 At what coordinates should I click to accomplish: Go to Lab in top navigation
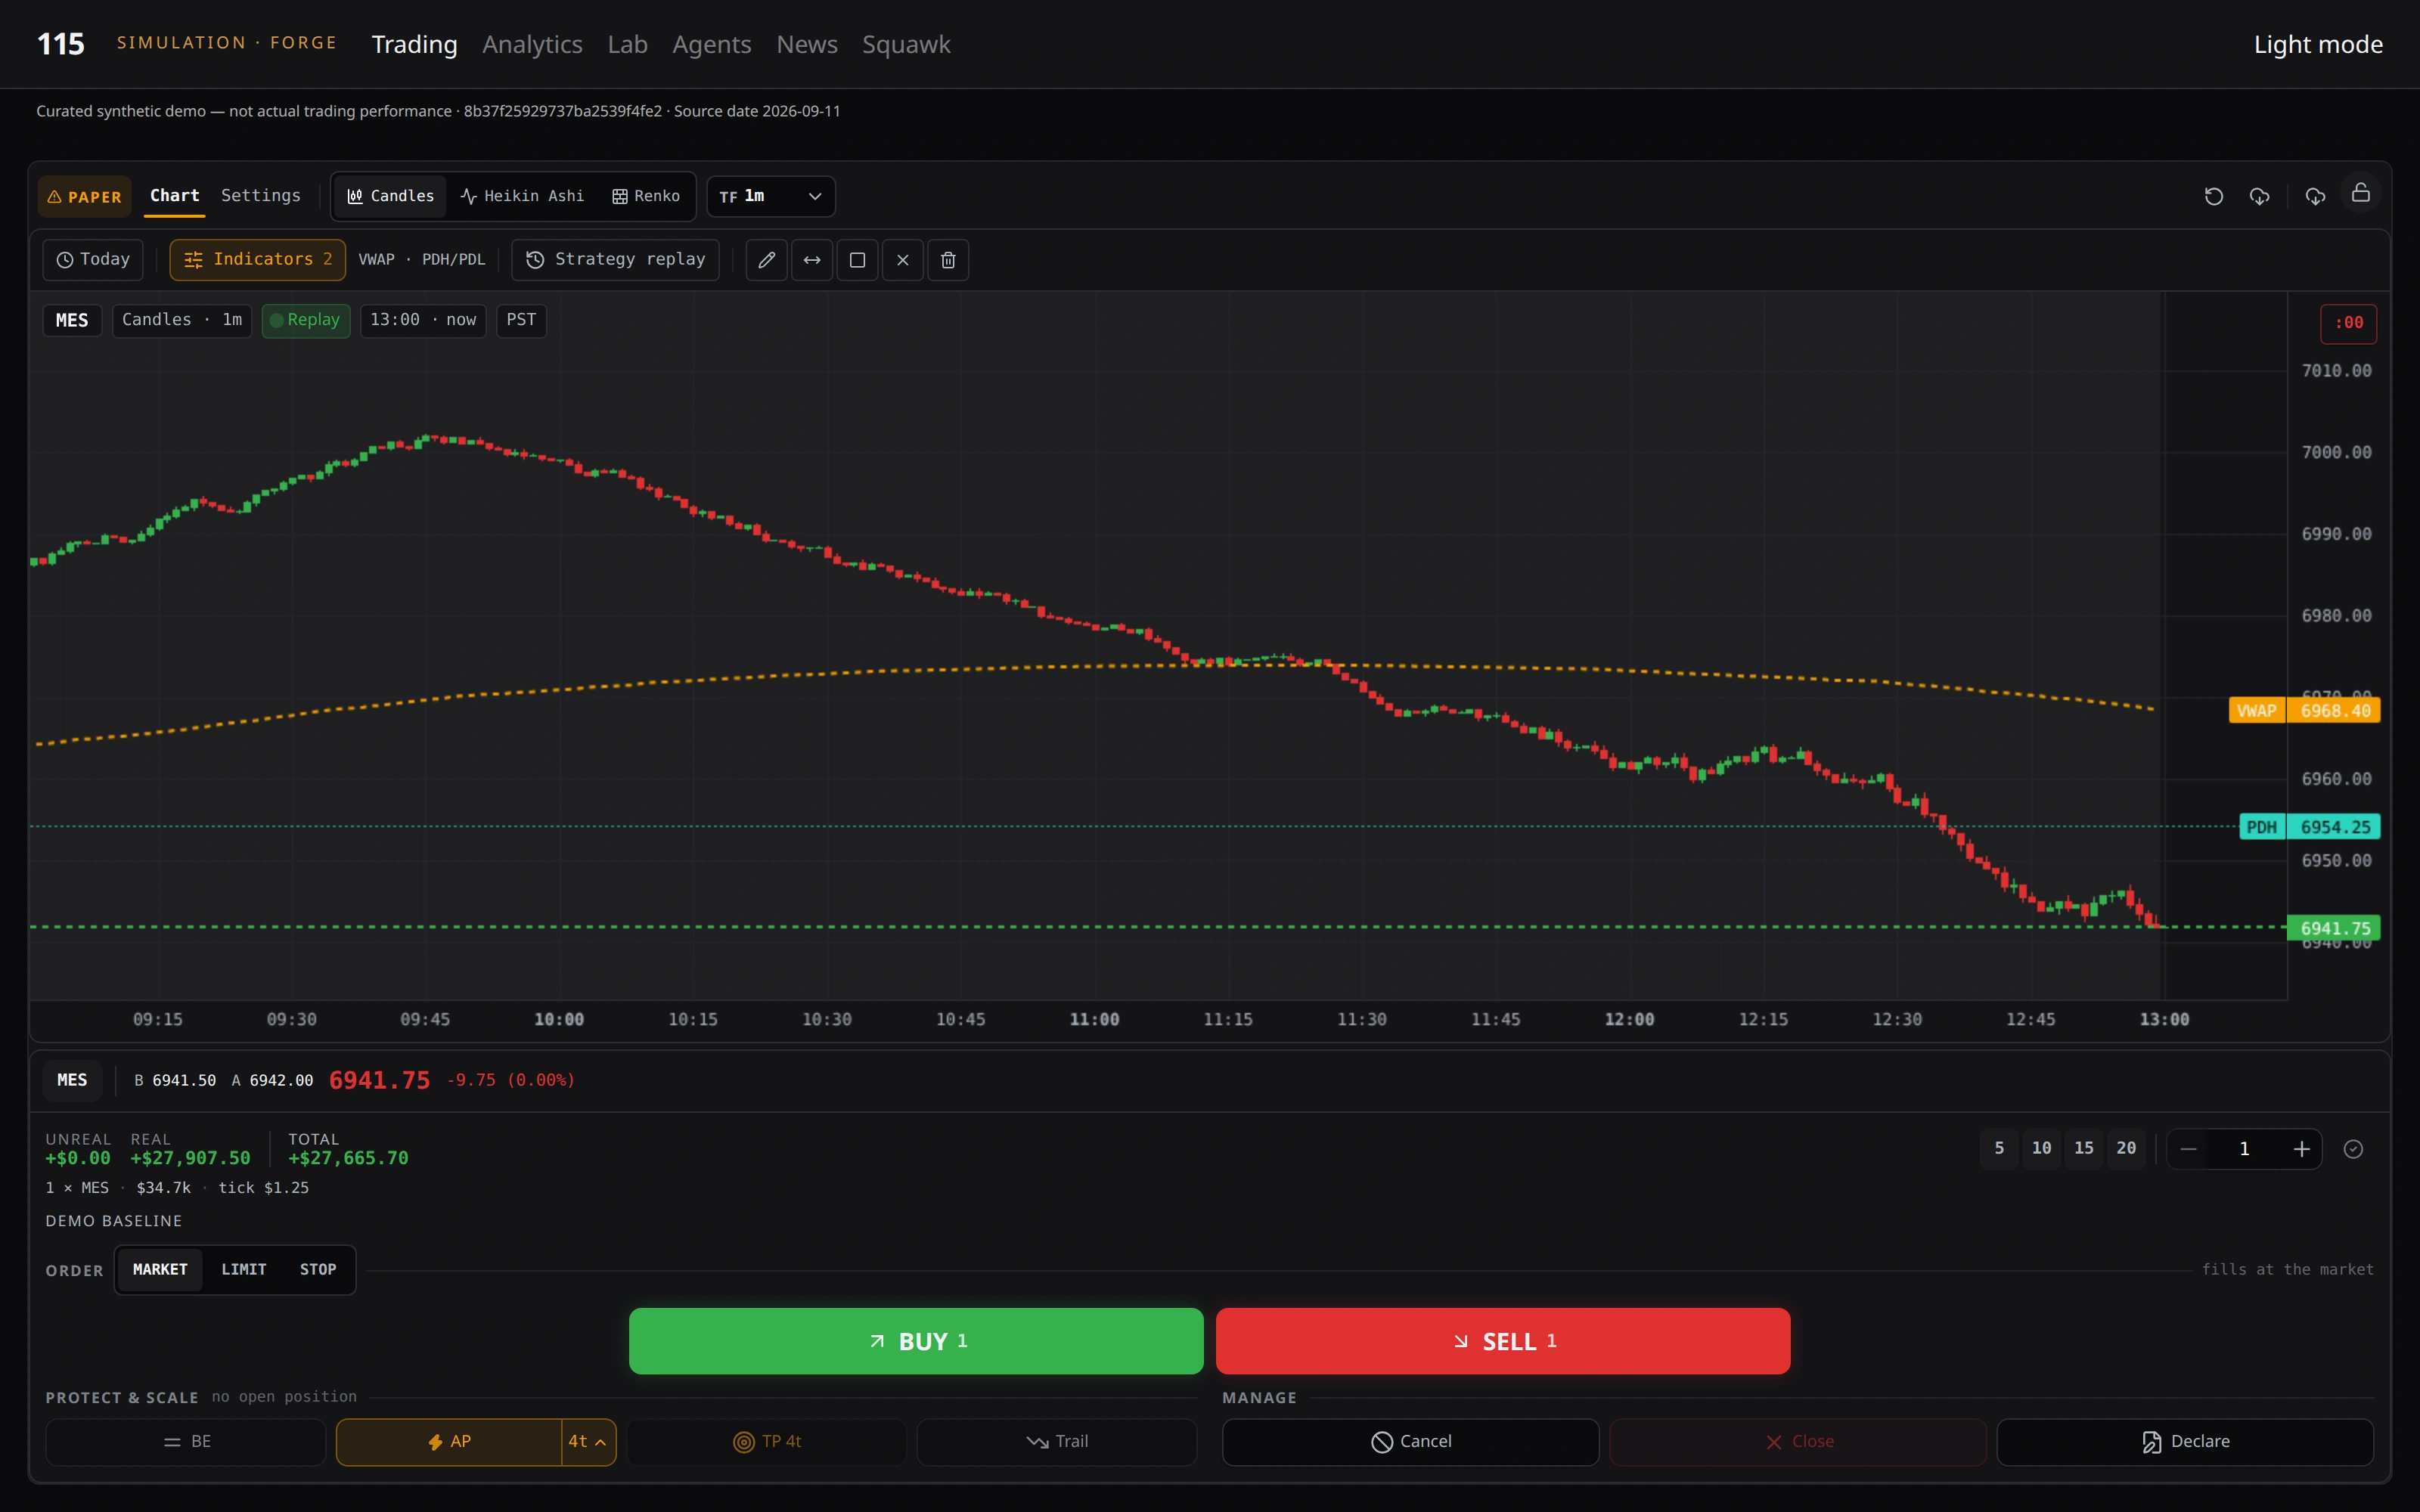(627, 44)
